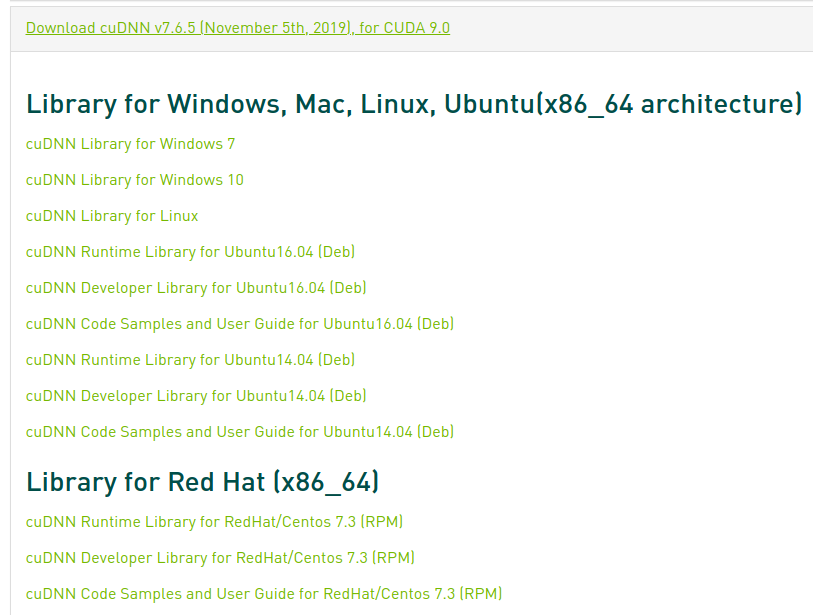The width and height of the screenshot is (813, 615).
Task: Download cuDNN Library for Windows 10
Action: (134, 180)
